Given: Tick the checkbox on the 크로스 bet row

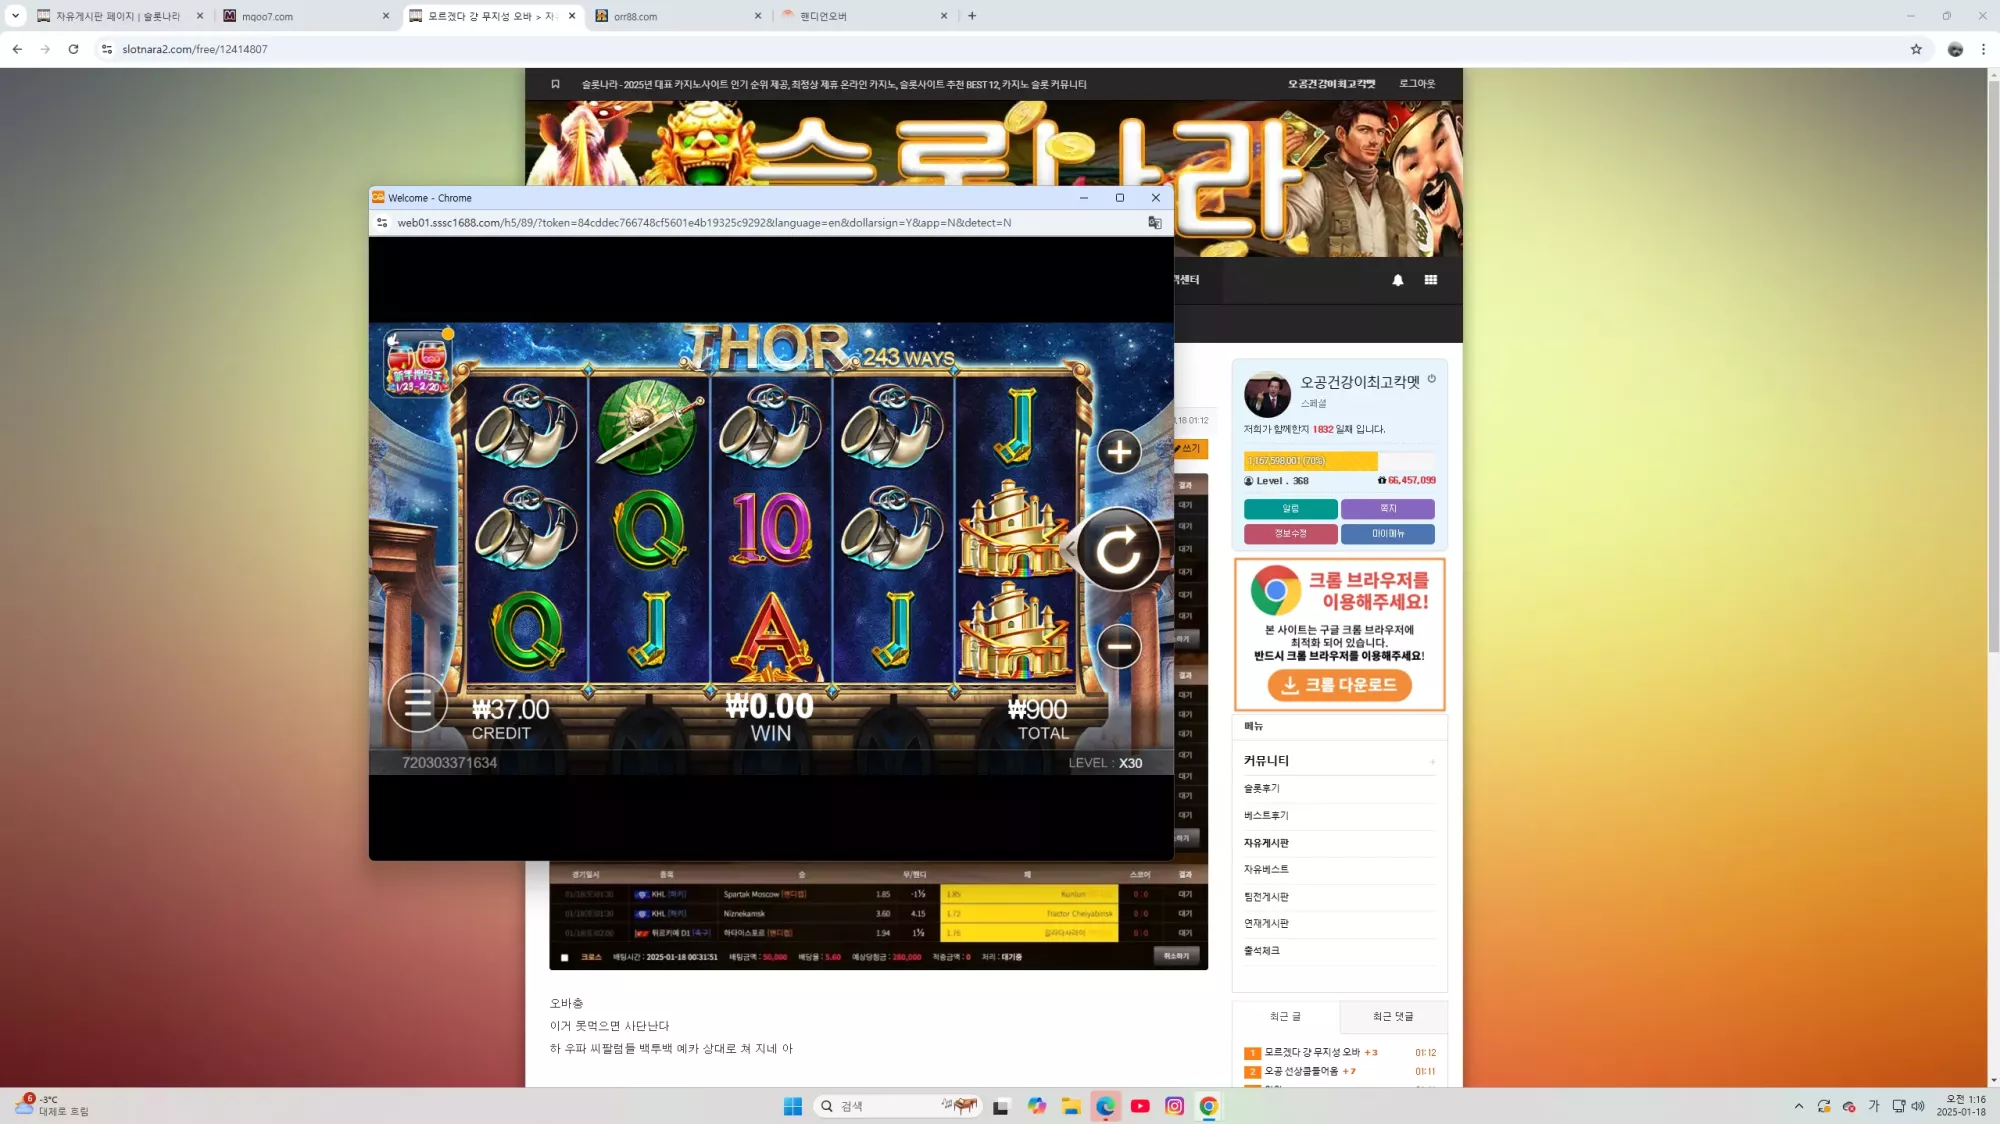Looking at the screenshot, I should 564,957.
